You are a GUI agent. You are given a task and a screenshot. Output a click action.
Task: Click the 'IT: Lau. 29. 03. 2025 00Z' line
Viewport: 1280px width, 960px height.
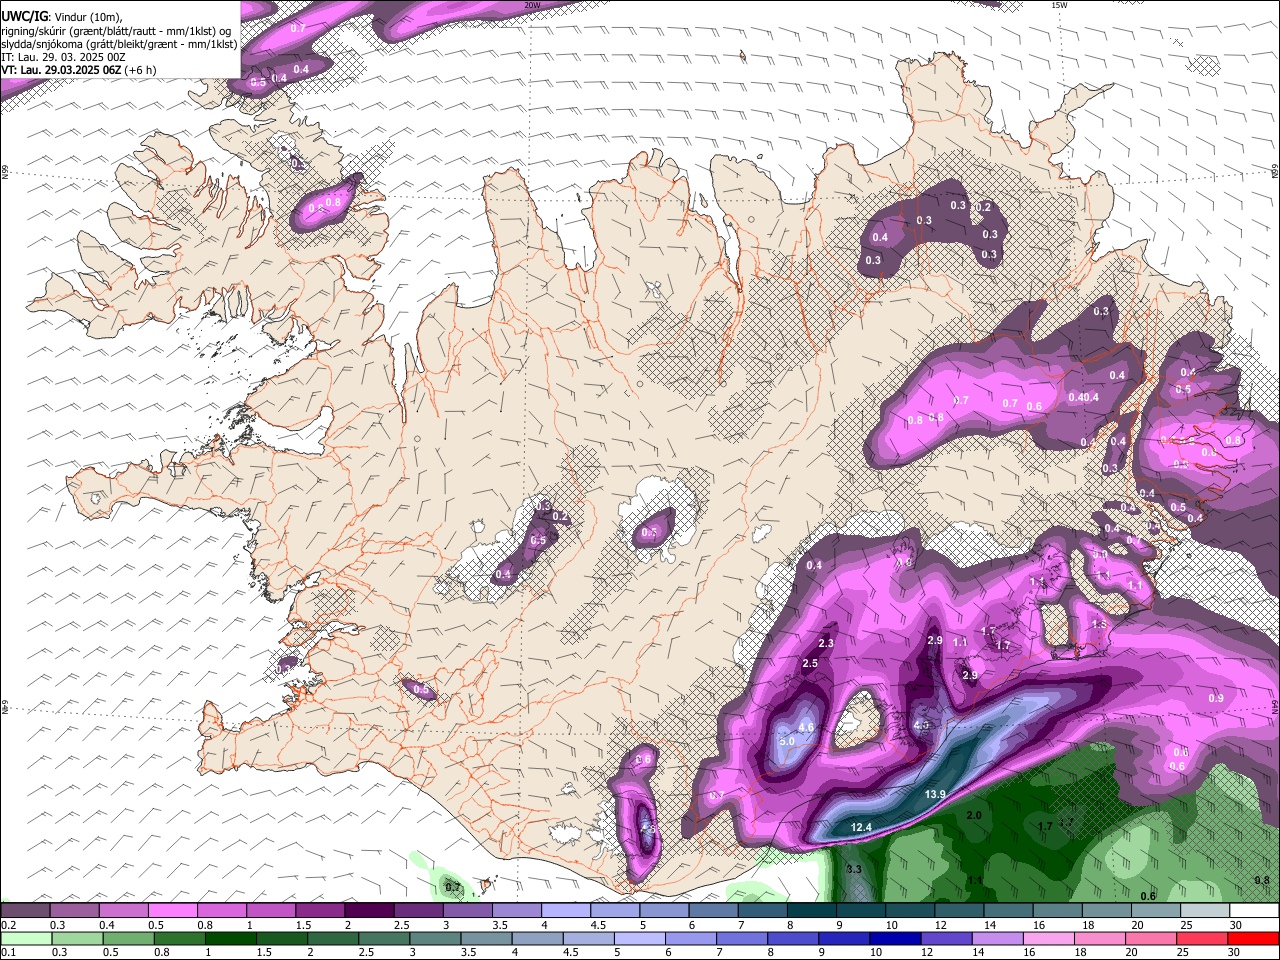point(64,58)
